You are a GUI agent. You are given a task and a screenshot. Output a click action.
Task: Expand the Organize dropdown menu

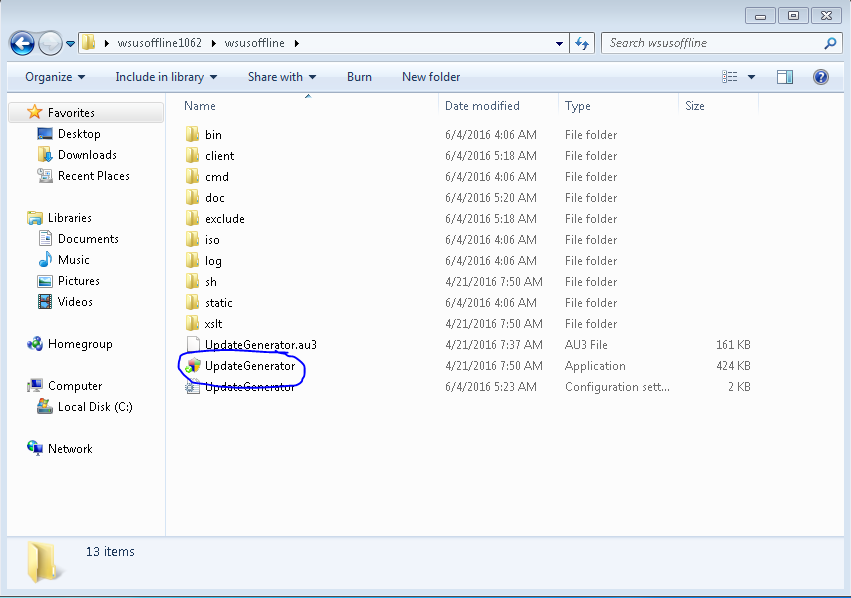click(x=55, y=77)
